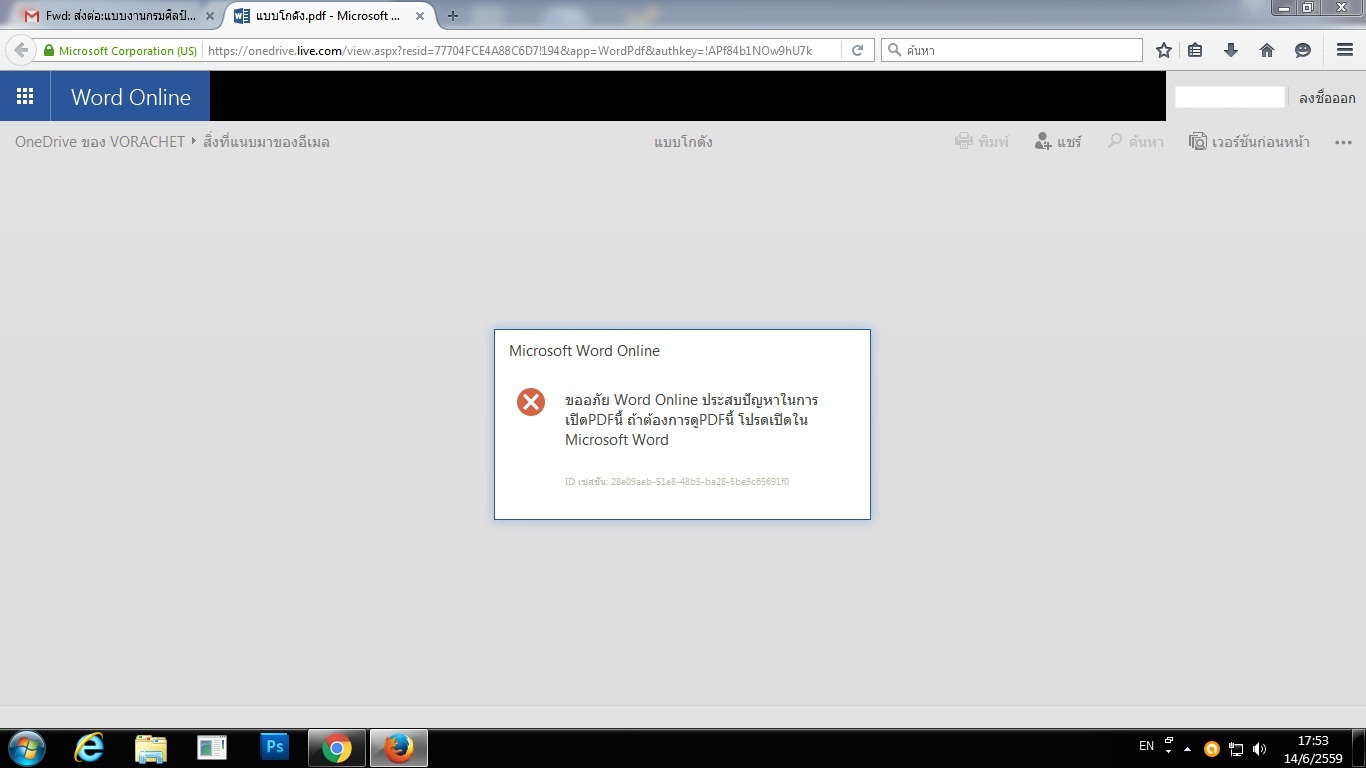Go to the Firefox home page icon
1366x768 pixels.
click(x=1267, y=50)
